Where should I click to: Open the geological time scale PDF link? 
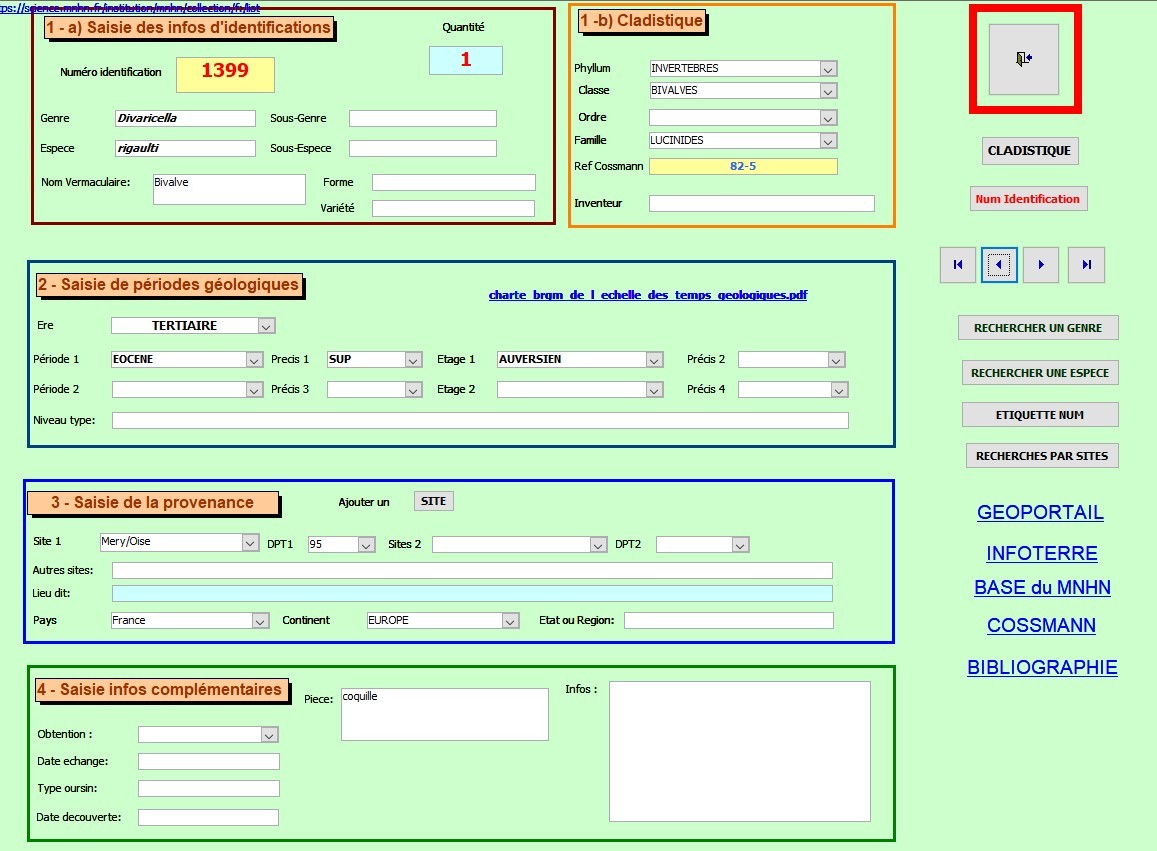(647, 295)
